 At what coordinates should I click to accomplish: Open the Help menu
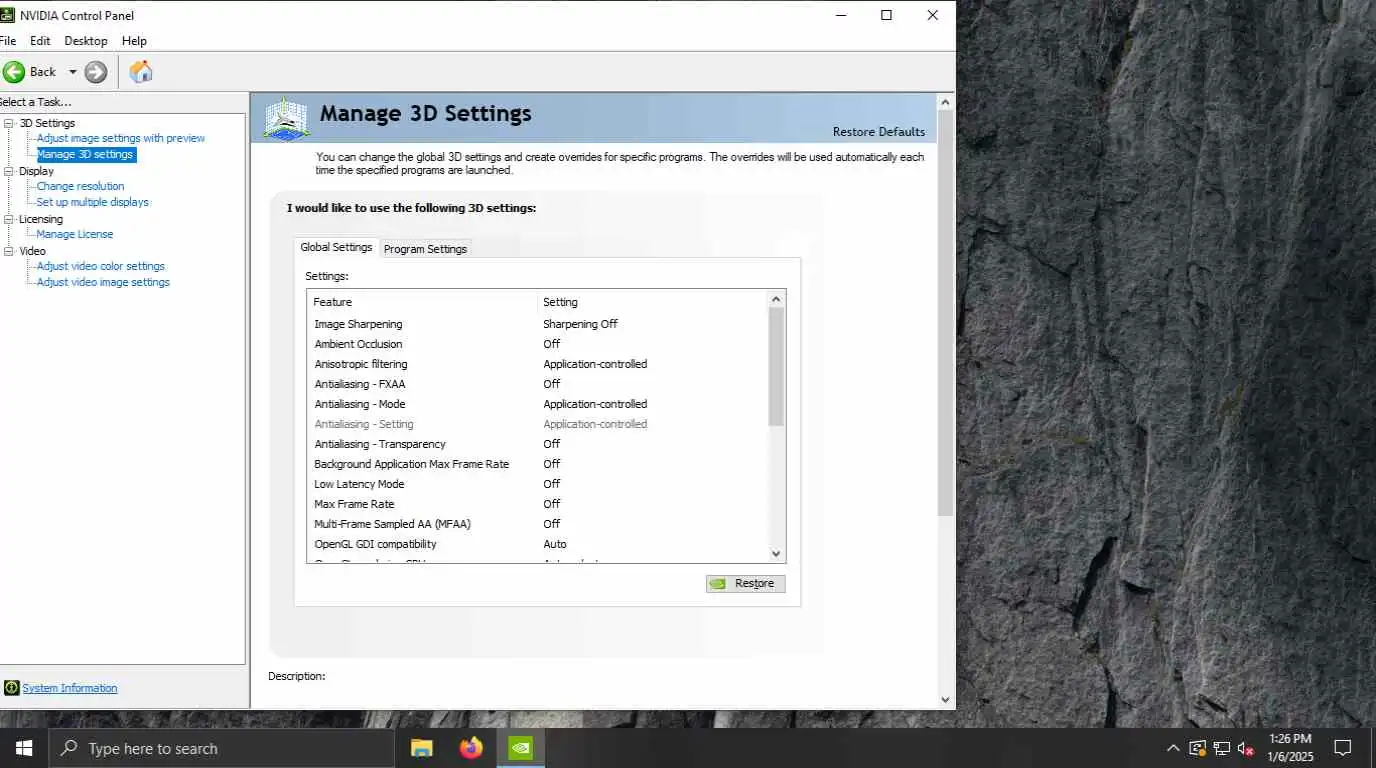point(134,41)
